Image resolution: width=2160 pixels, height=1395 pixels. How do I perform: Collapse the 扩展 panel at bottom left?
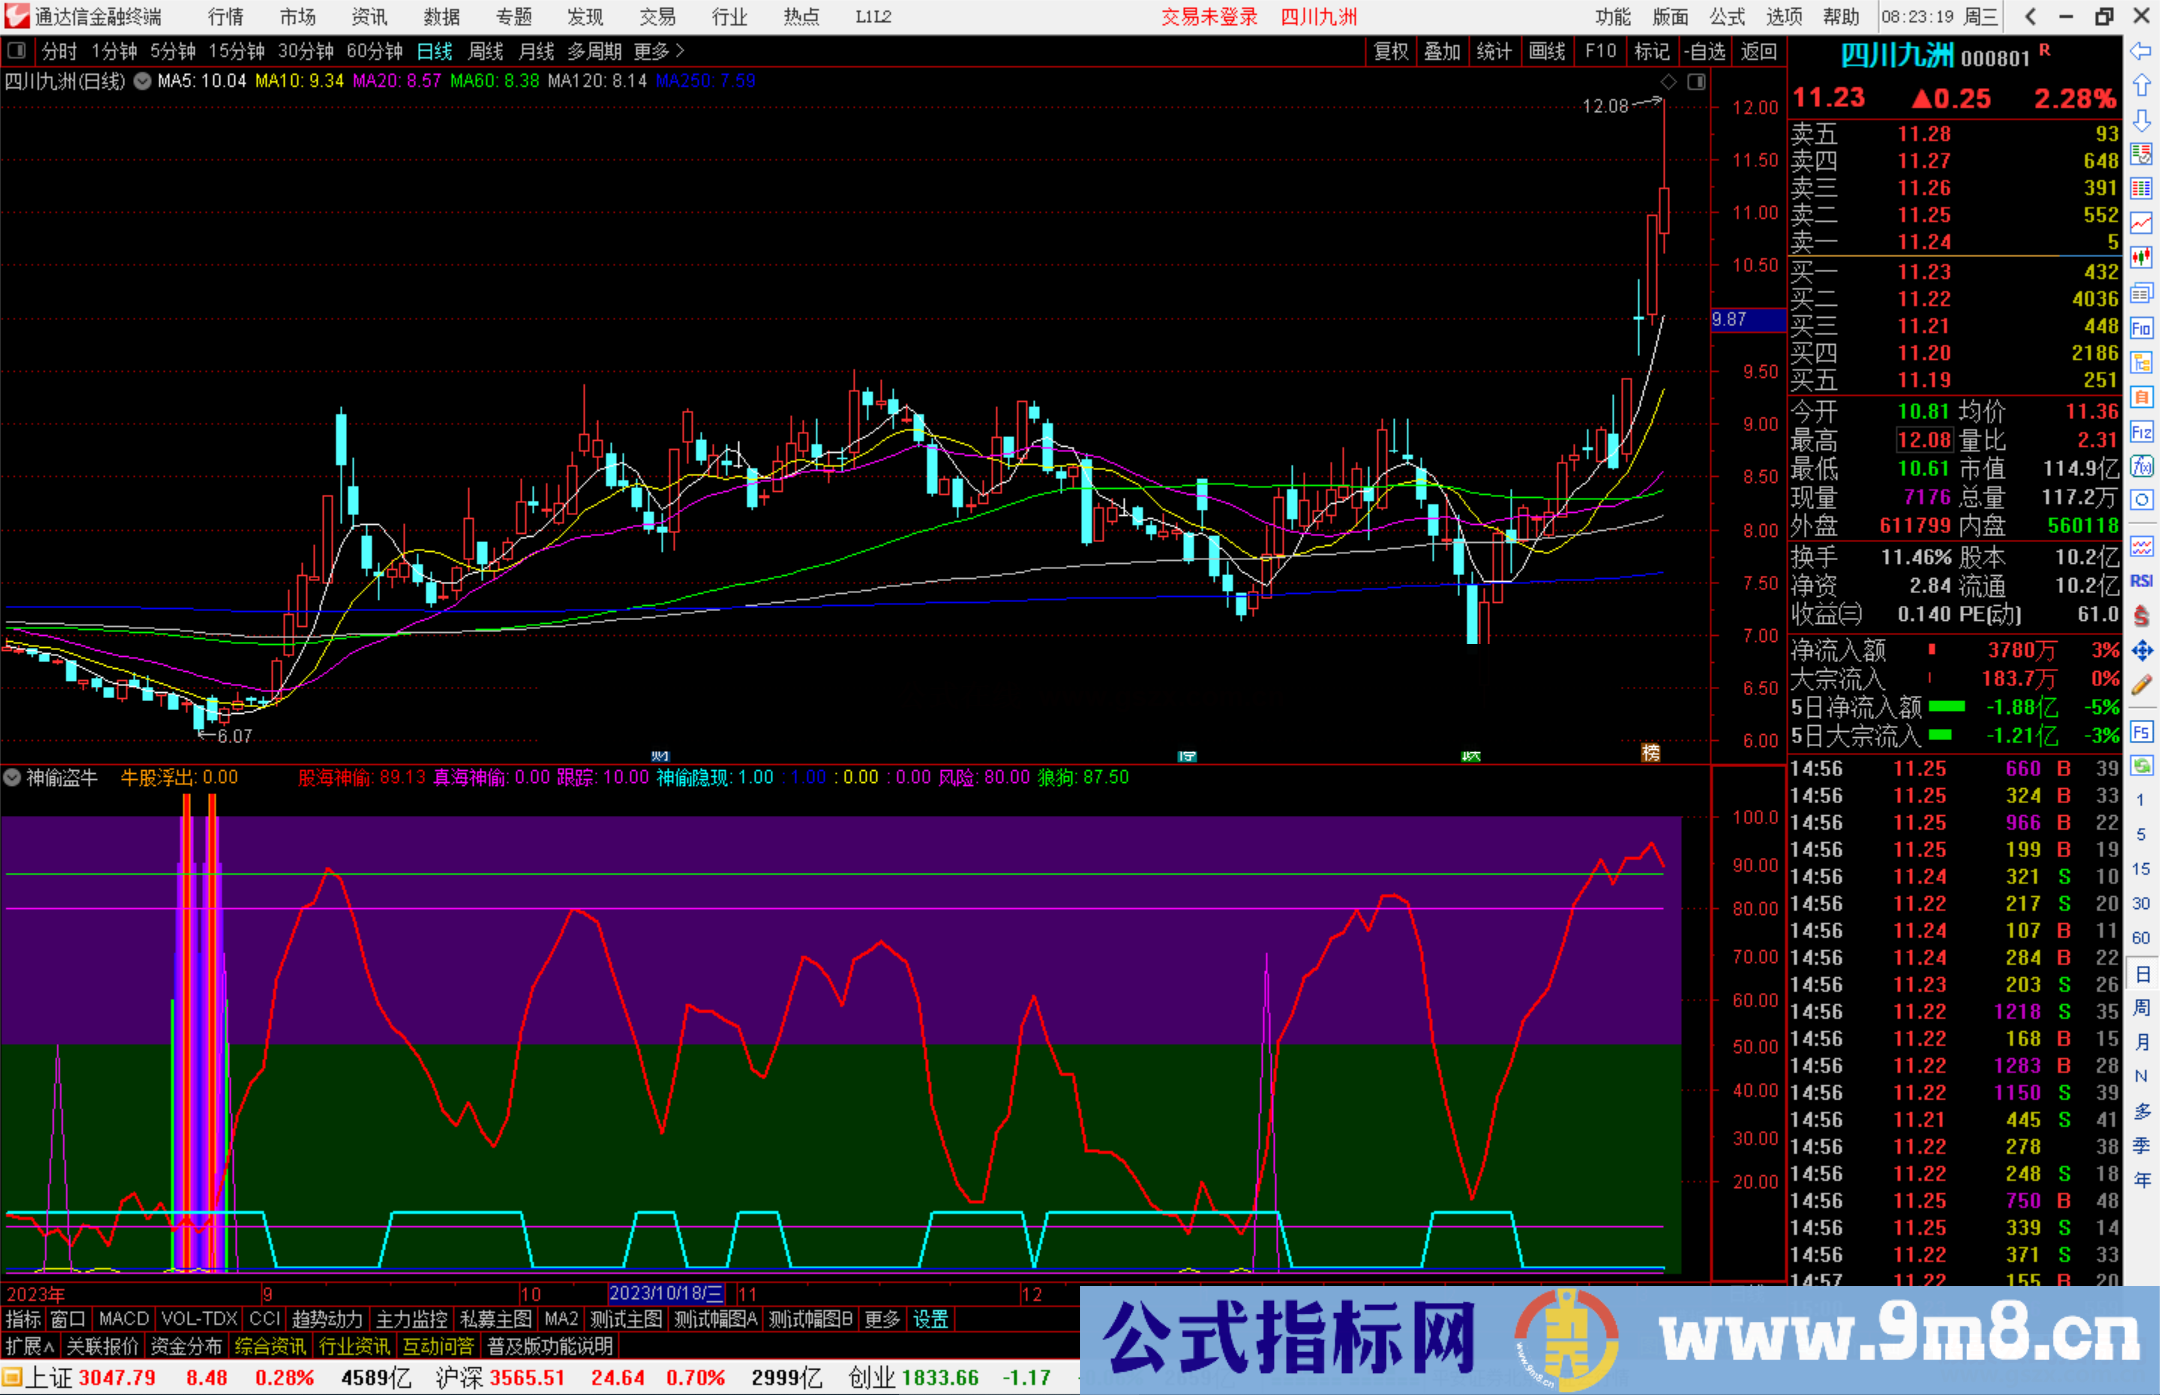click(28, 1346)
